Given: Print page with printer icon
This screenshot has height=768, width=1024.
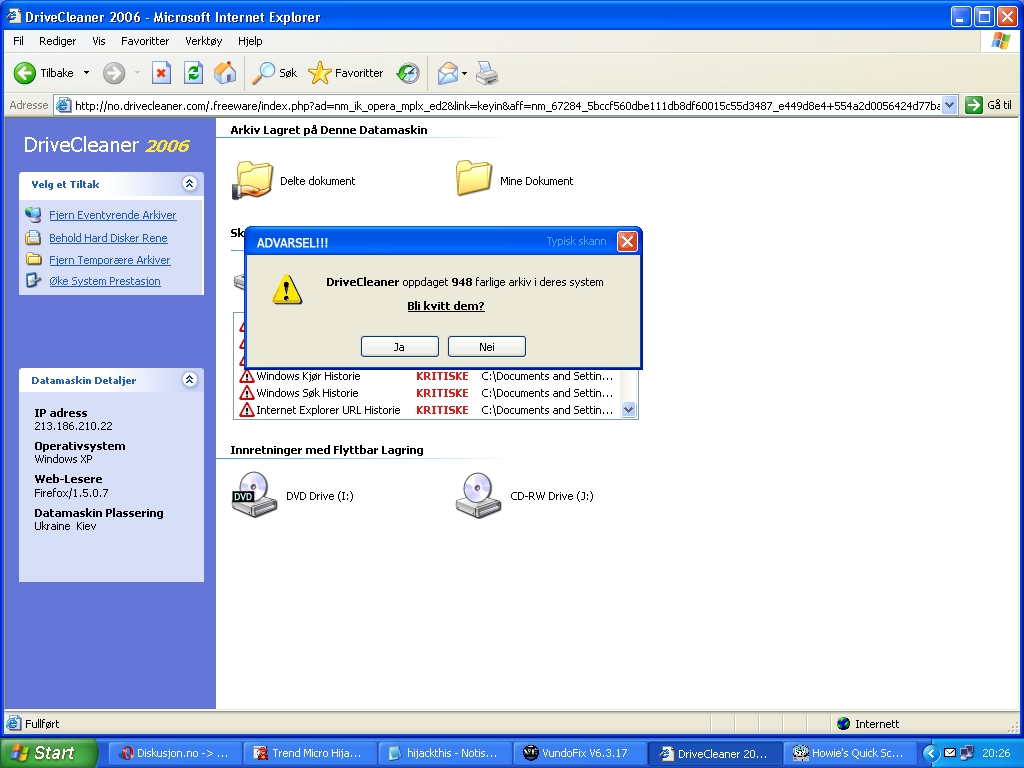Looking at the screenshot, I should tap(487, 73).
